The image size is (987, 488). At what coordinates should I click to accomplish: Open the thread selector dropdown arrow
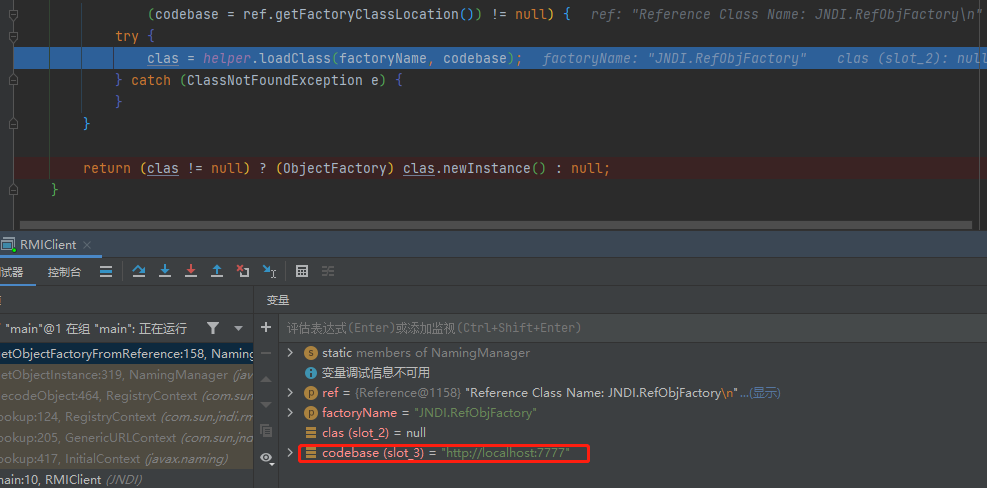[x=239, y=329]
